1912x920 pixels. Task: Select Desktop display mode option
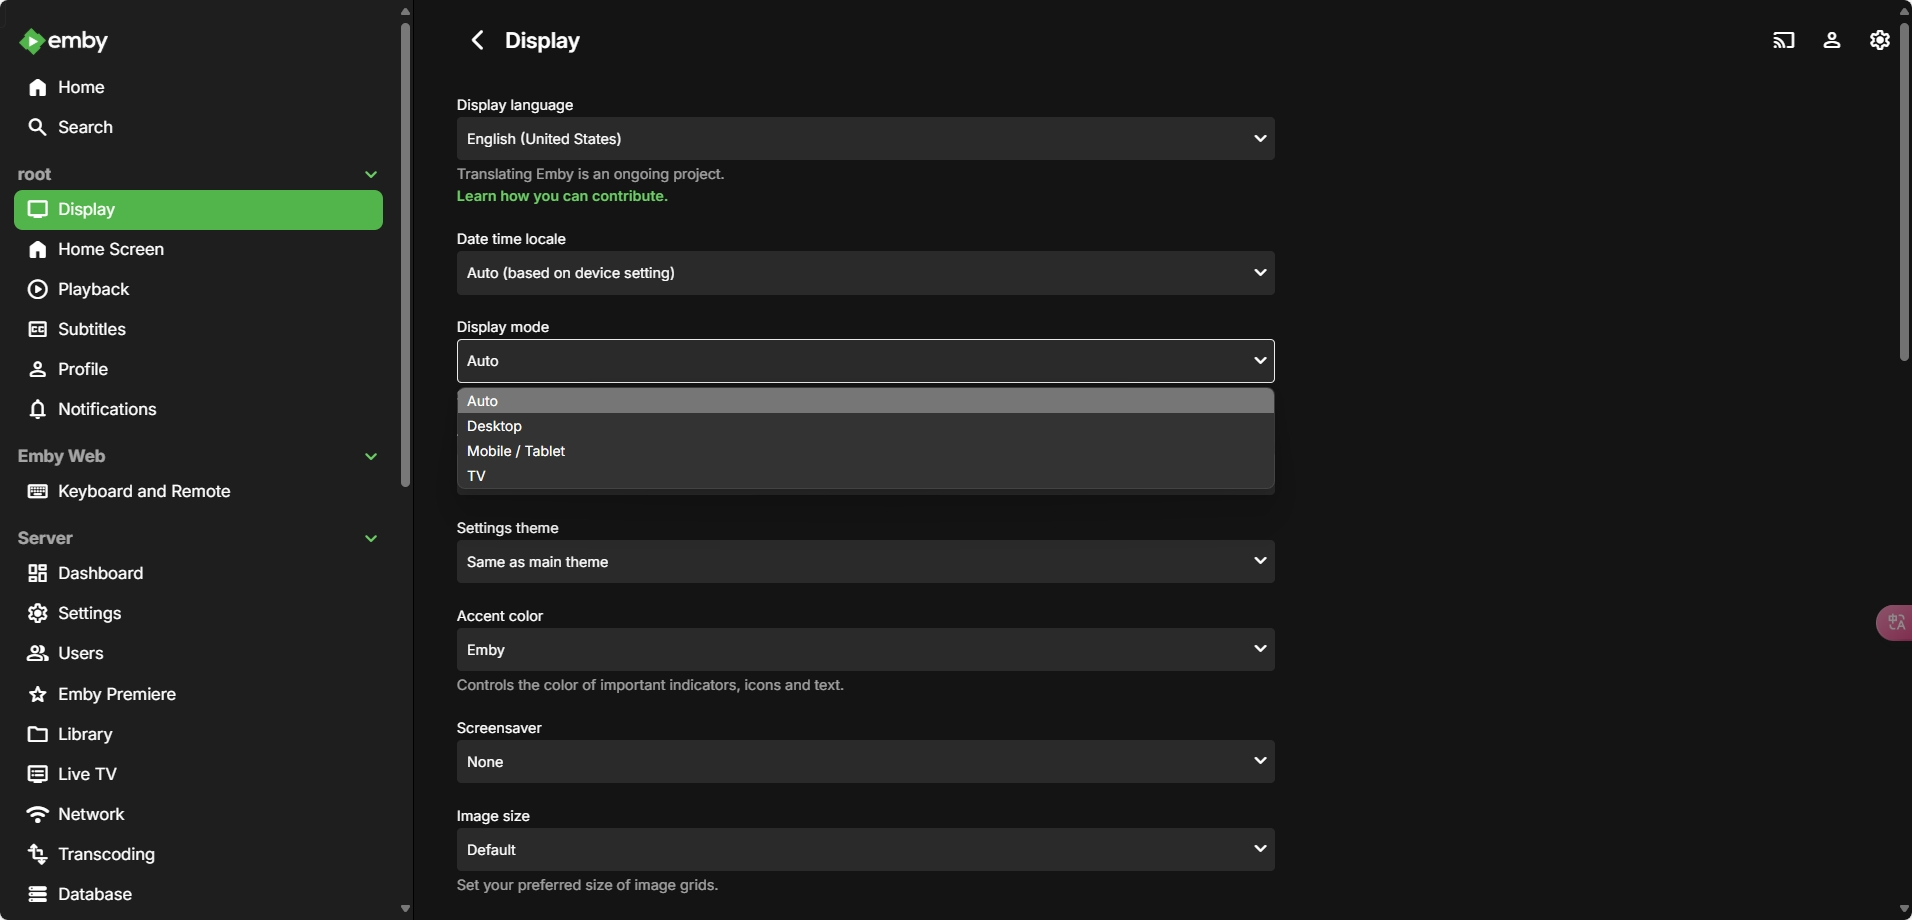coord(866,426)
